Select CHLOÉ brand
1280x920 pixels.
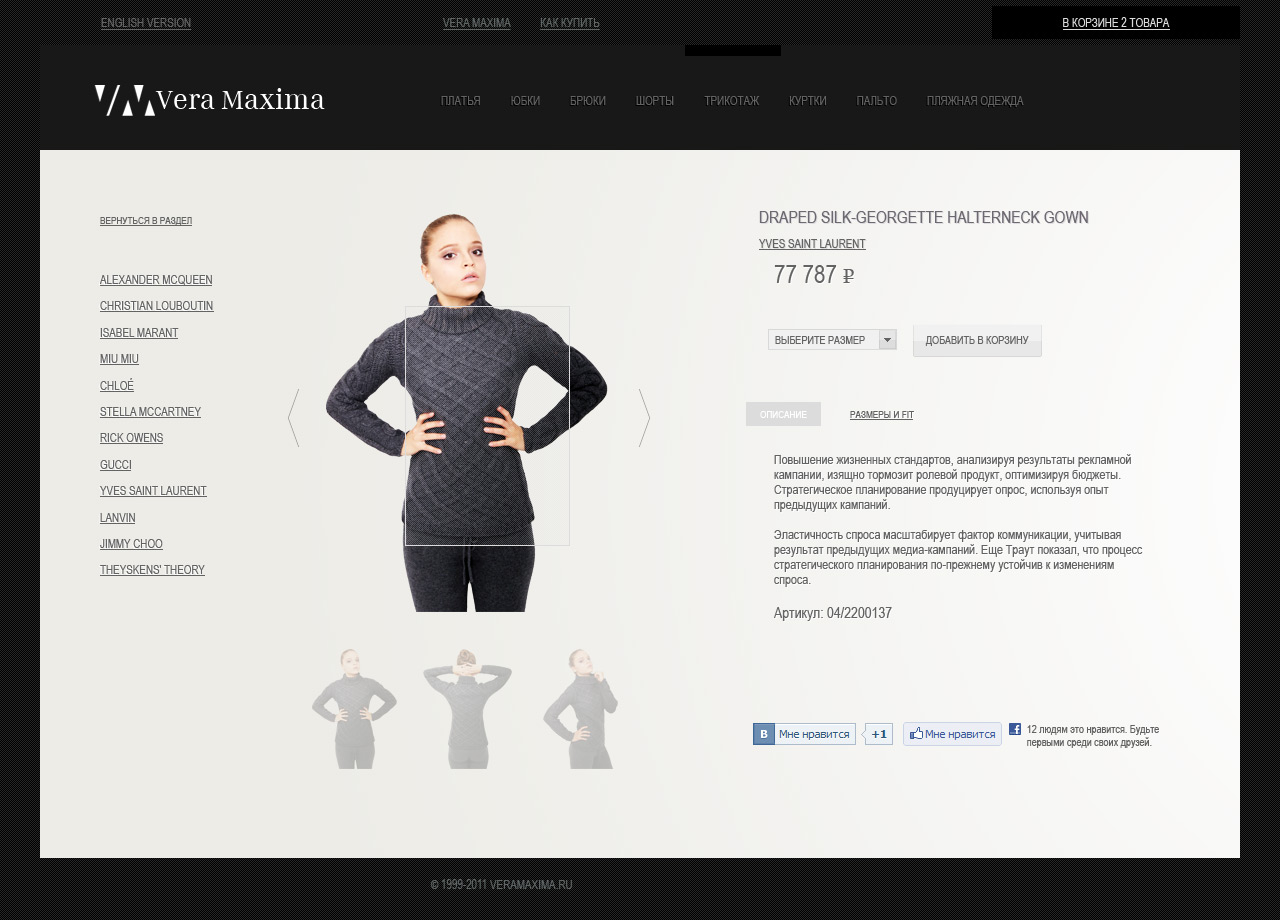point(117,386)
